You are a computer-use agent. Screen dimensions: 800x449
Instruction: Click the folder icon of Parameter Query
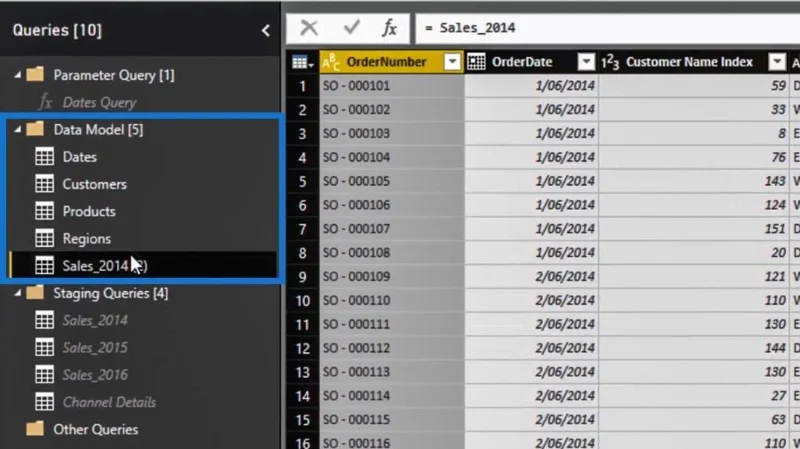[x=35, y=74]
